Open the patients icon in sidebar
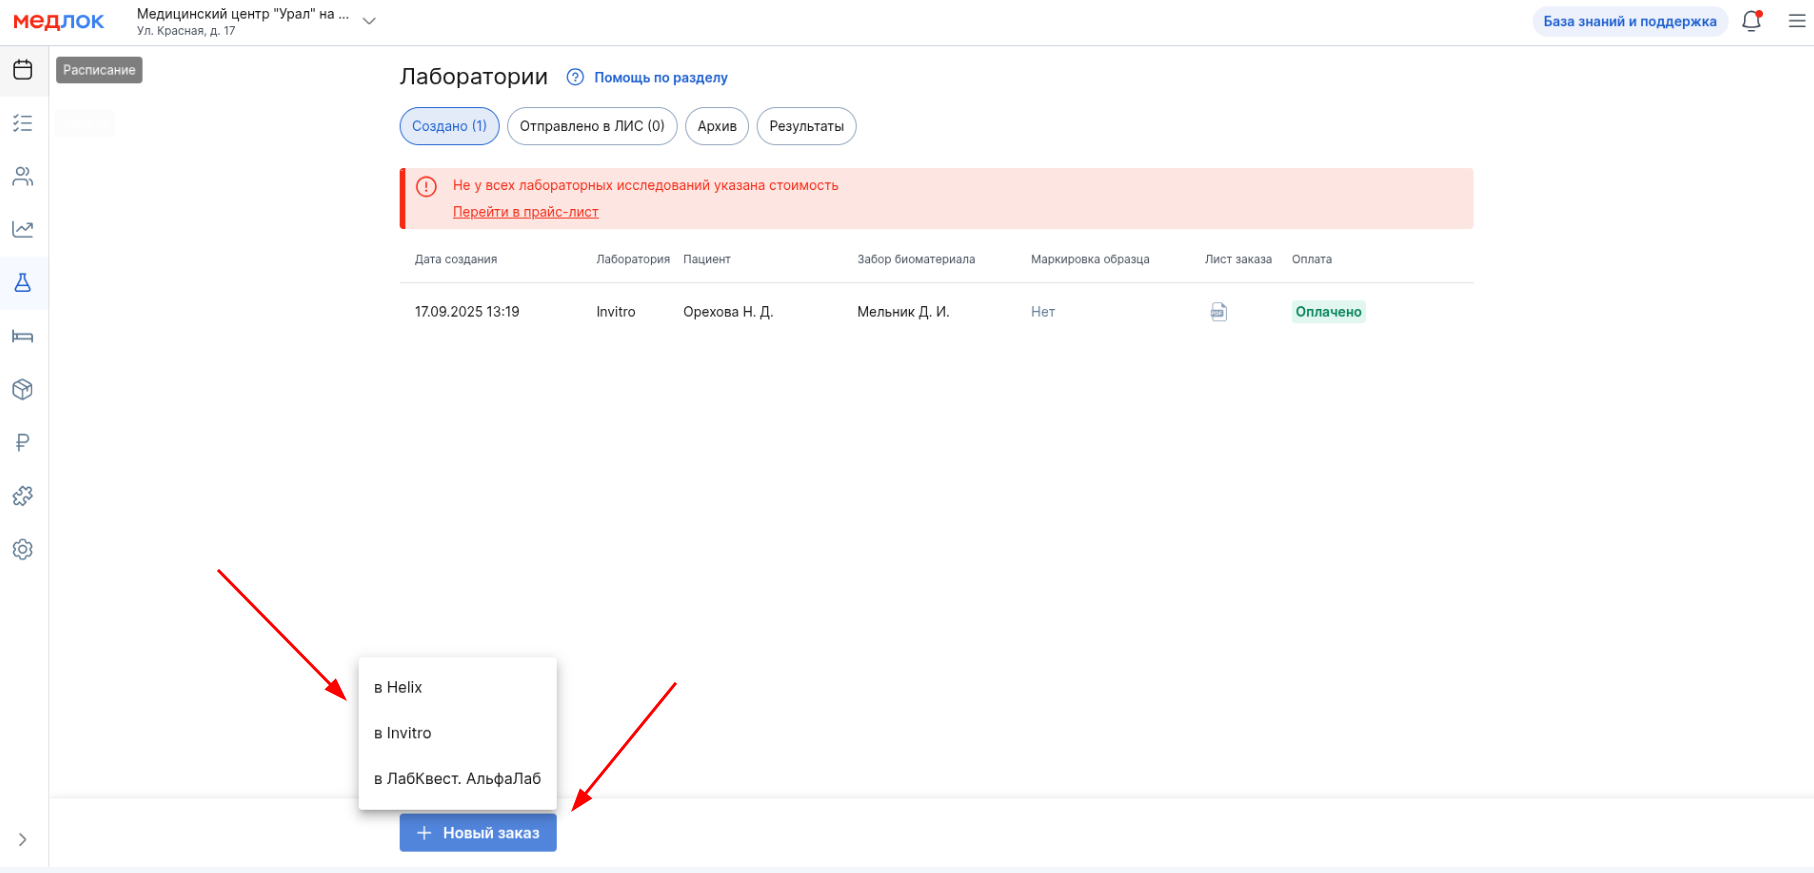Screen dimensions: 1814x873 (x=23, y=177)
